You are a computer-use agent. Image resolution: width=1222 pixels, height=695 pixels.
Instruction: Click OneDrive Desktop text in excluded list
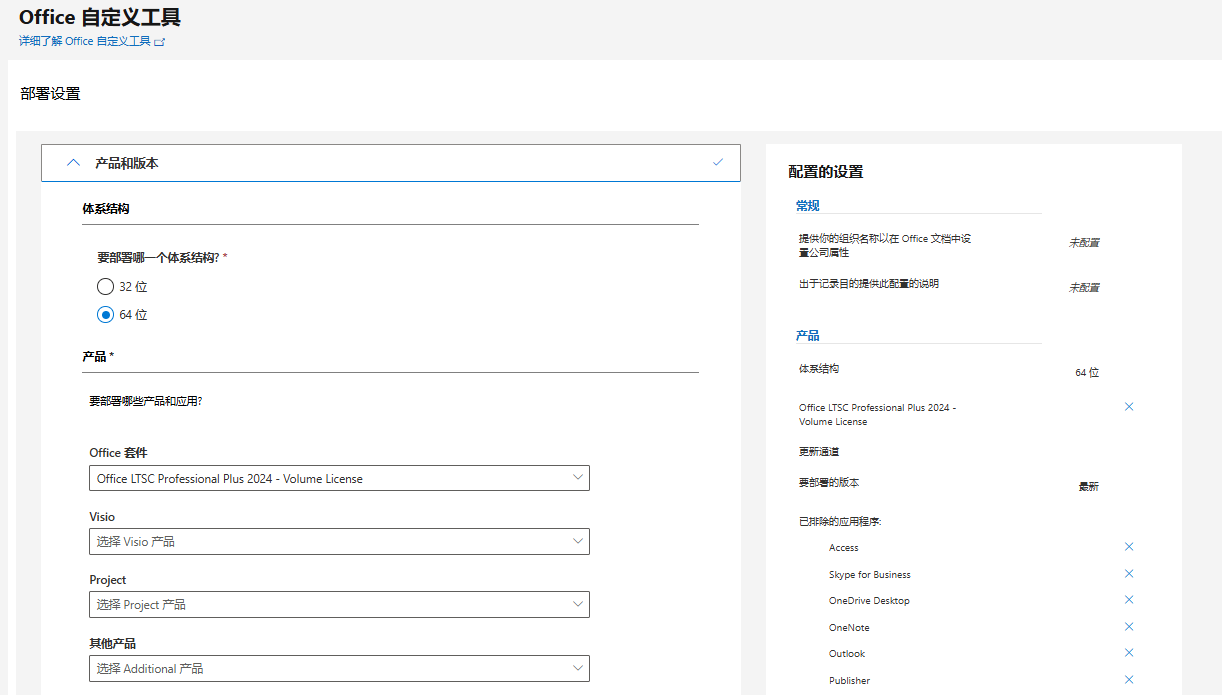click(869, 601)
